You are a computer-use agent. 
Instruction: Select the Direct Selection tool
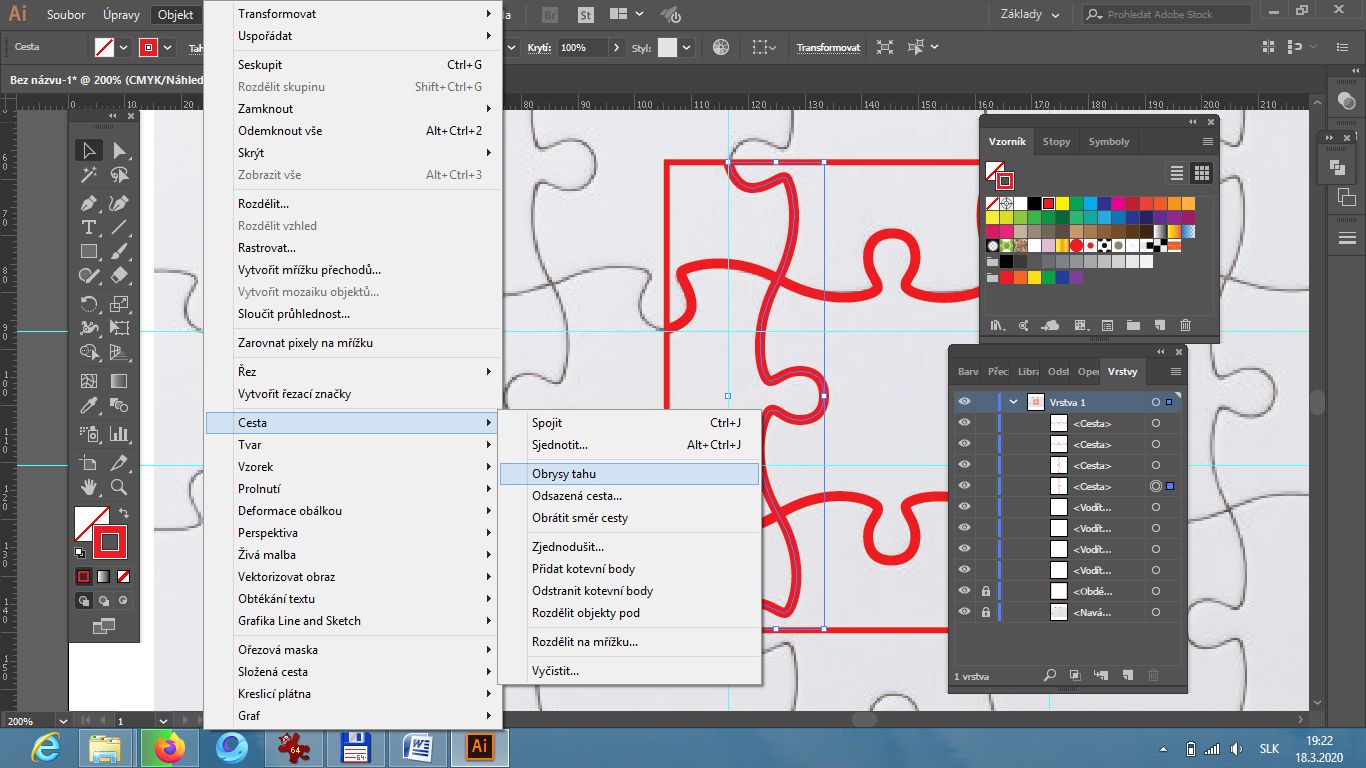[x=119, y=150]
